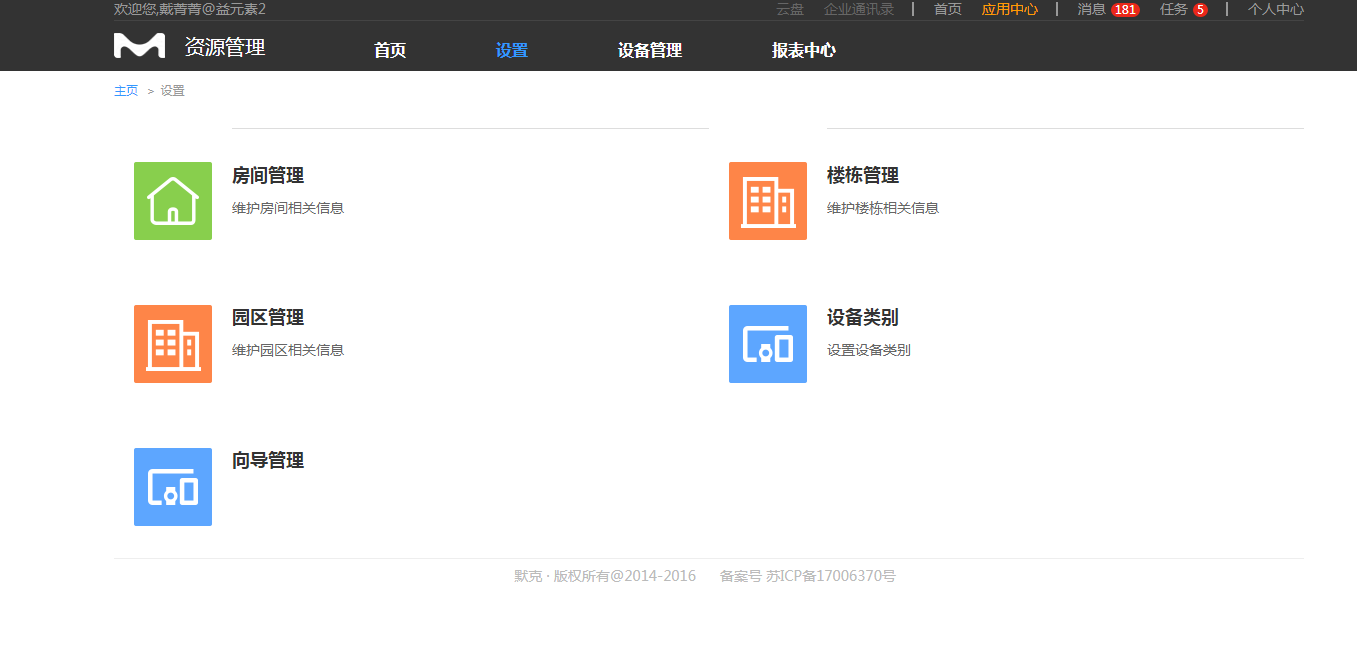Screen dimensions: 1357x645
Task: Click the description 维护楼栋相关信息
Action: [x=883, y=208]
